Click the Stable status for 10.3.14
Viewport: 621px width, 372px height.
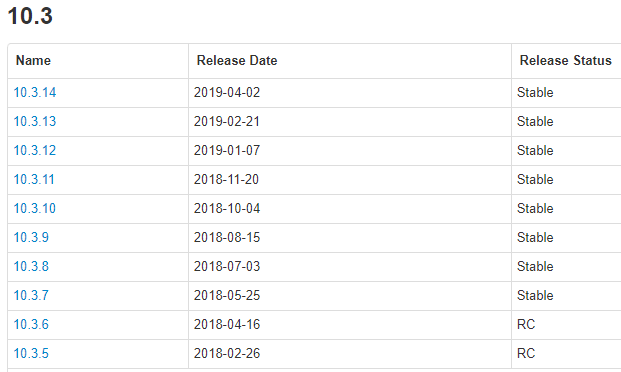click(x=535, y=92)
